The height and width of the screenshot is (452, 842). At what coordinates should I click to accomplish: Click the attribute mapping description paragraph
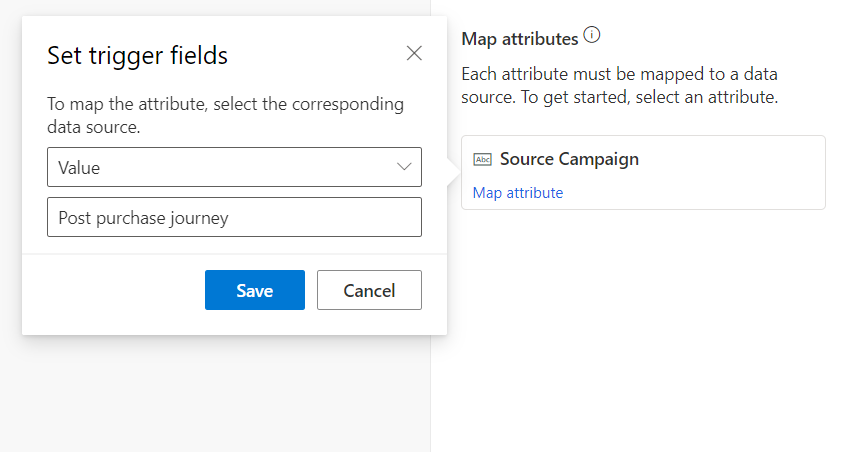[x=620, y=86]
